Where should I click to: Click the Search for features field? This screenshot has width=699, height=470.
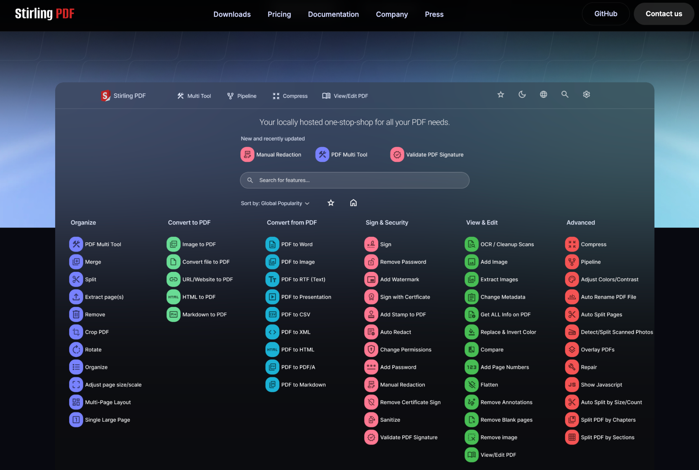pyautogui.click(x=355, y=180)
